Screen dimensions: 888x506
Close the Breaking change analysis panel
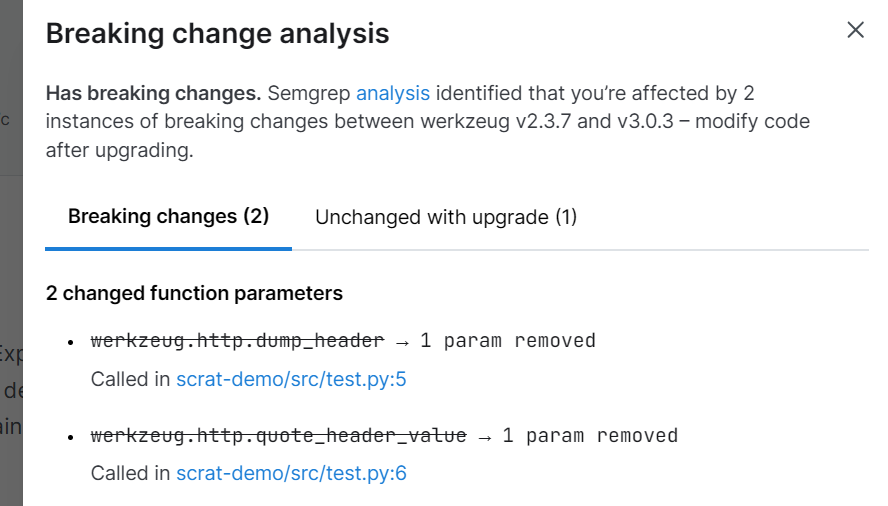pyautogui.click(x=855, y=30)
